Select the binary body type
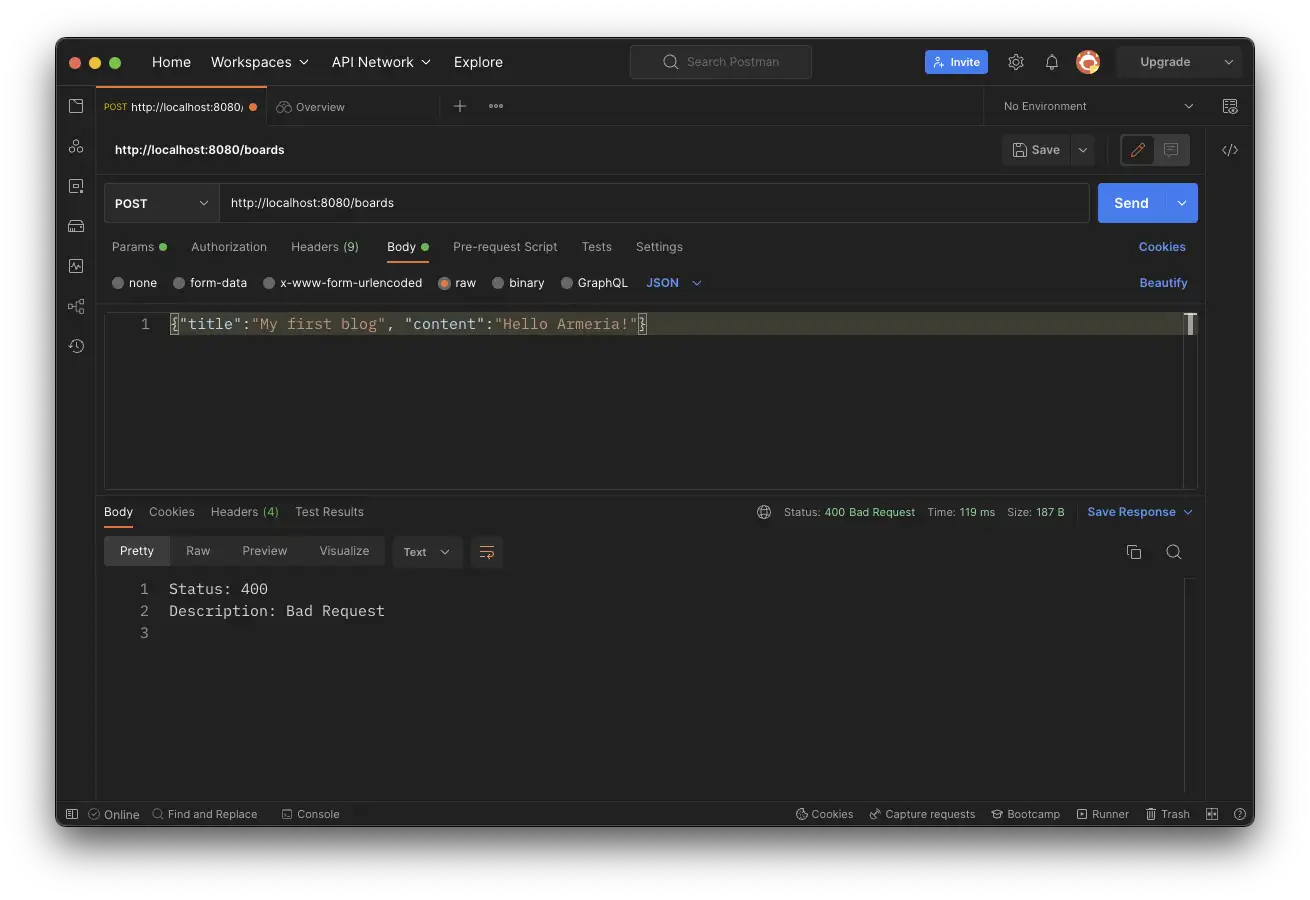 [518, 283]
